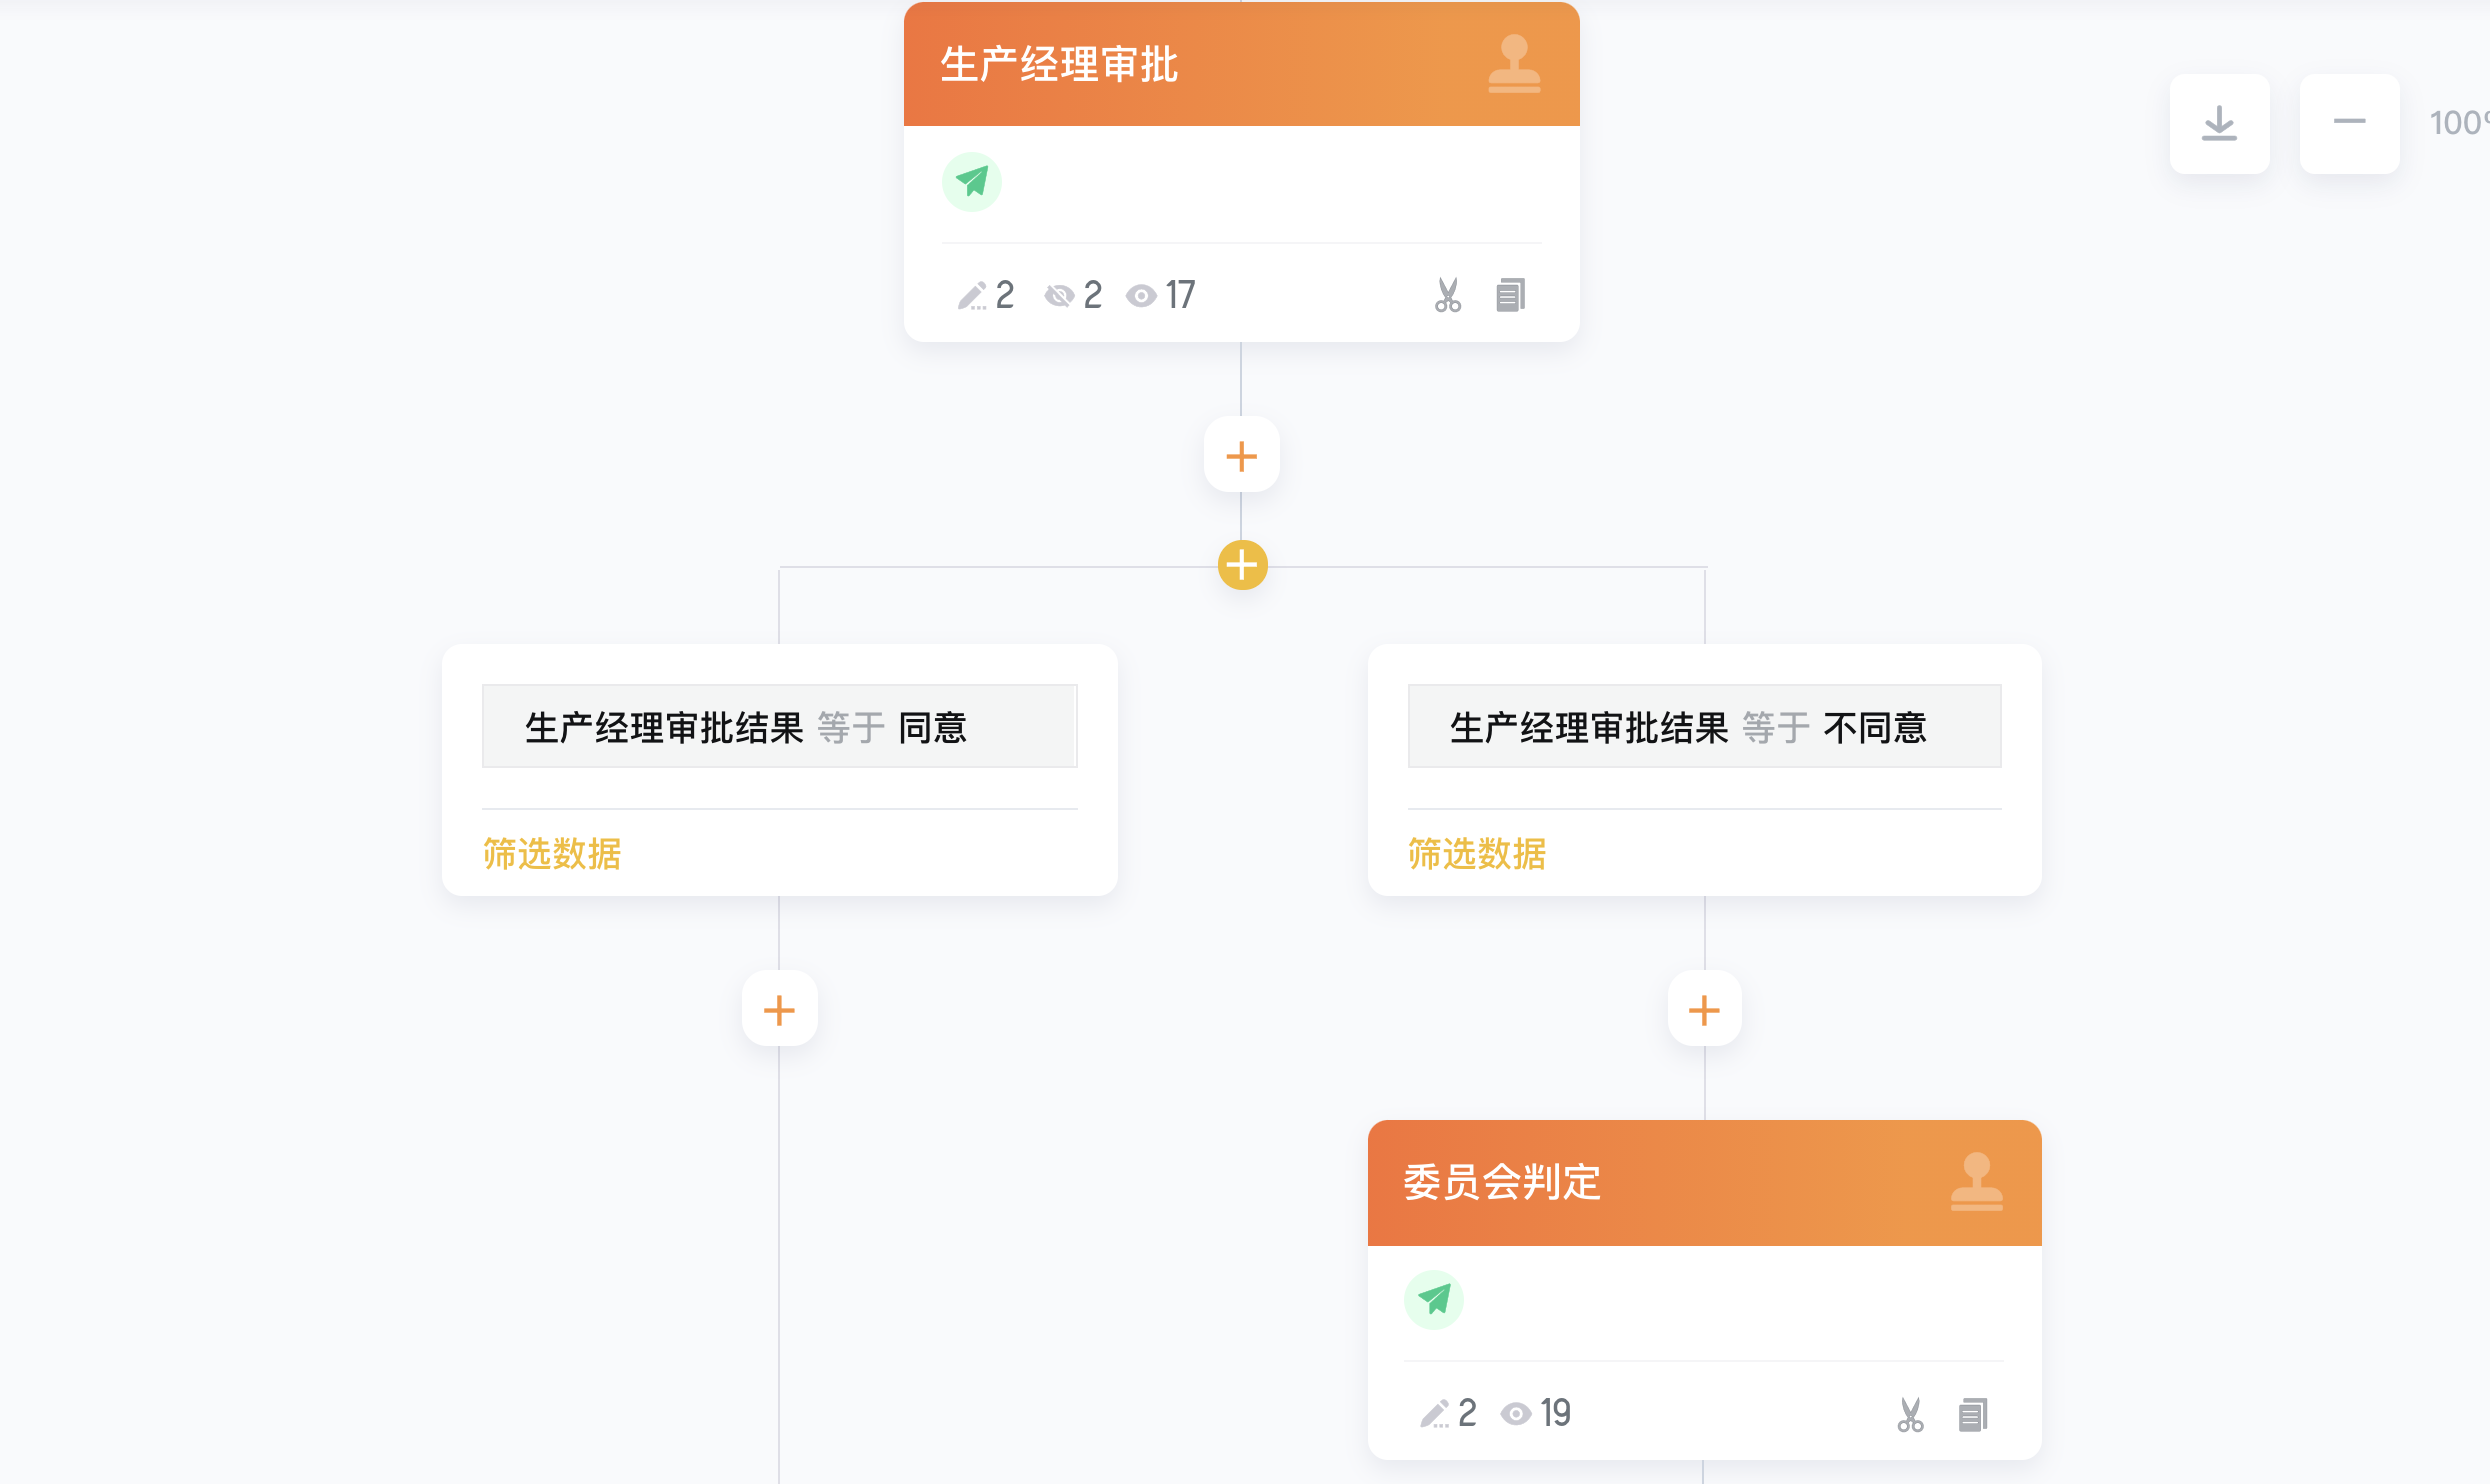Screen dimensions: 2490x1484
Task: Cut the 委员会判定 node with scissors
Action: coord(1910,1414)
